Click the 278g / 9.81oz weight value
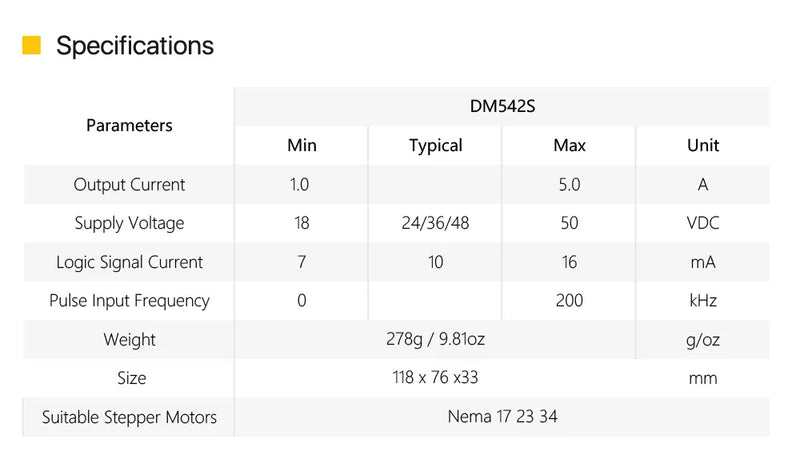The image size is (800, 459). 435,340
